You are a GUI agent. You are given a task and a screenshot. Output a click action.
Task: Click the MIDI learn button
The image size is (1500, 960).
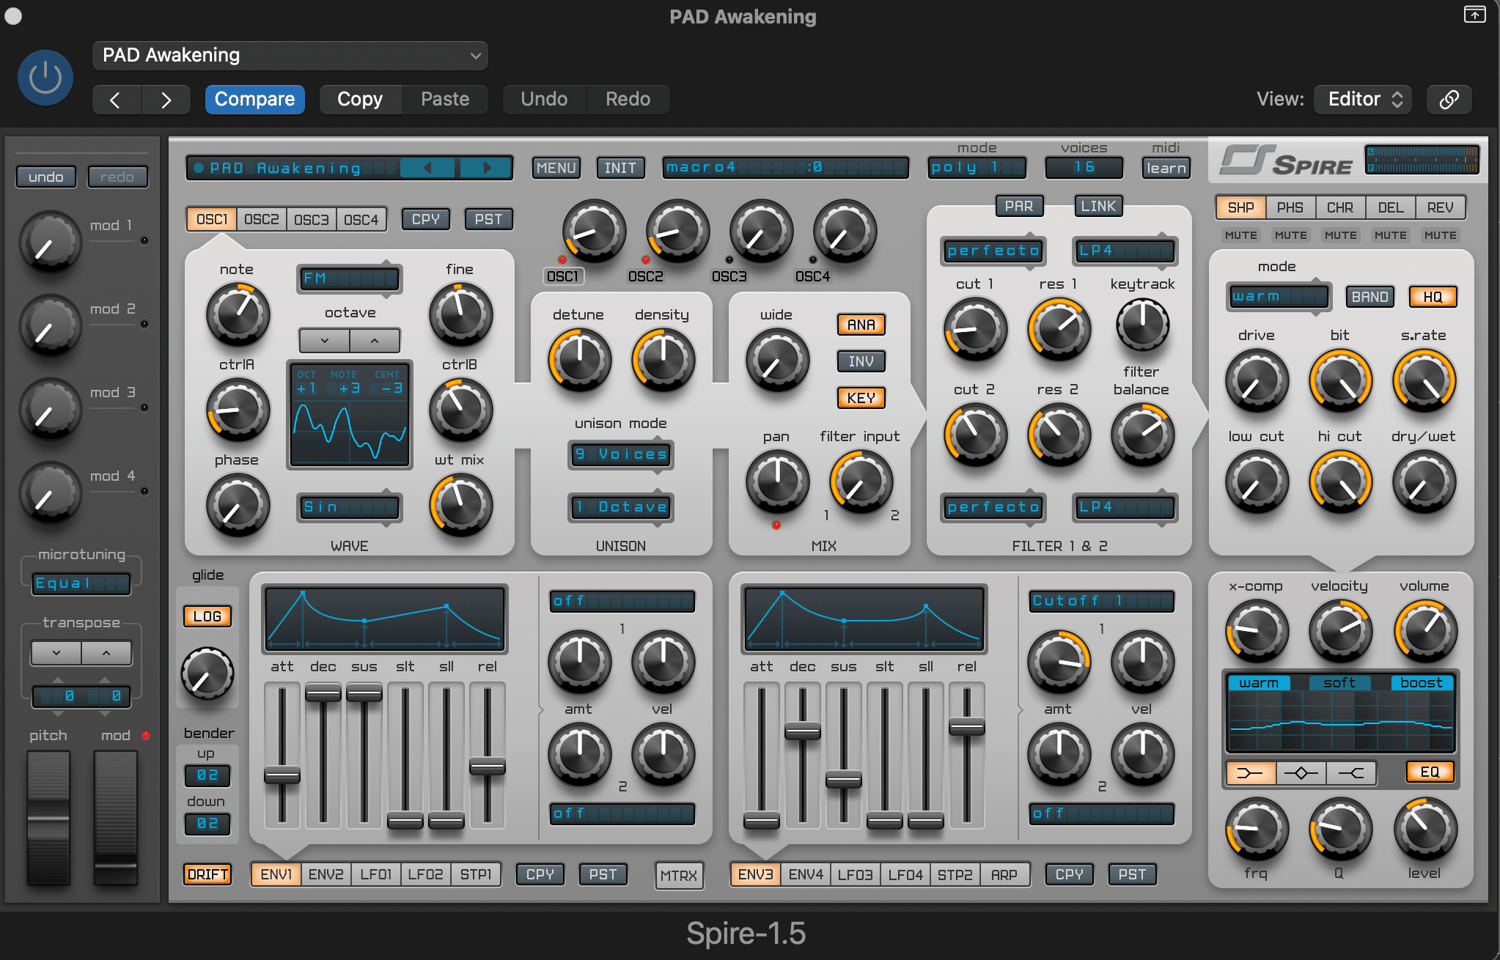(x=1166, y=168)
